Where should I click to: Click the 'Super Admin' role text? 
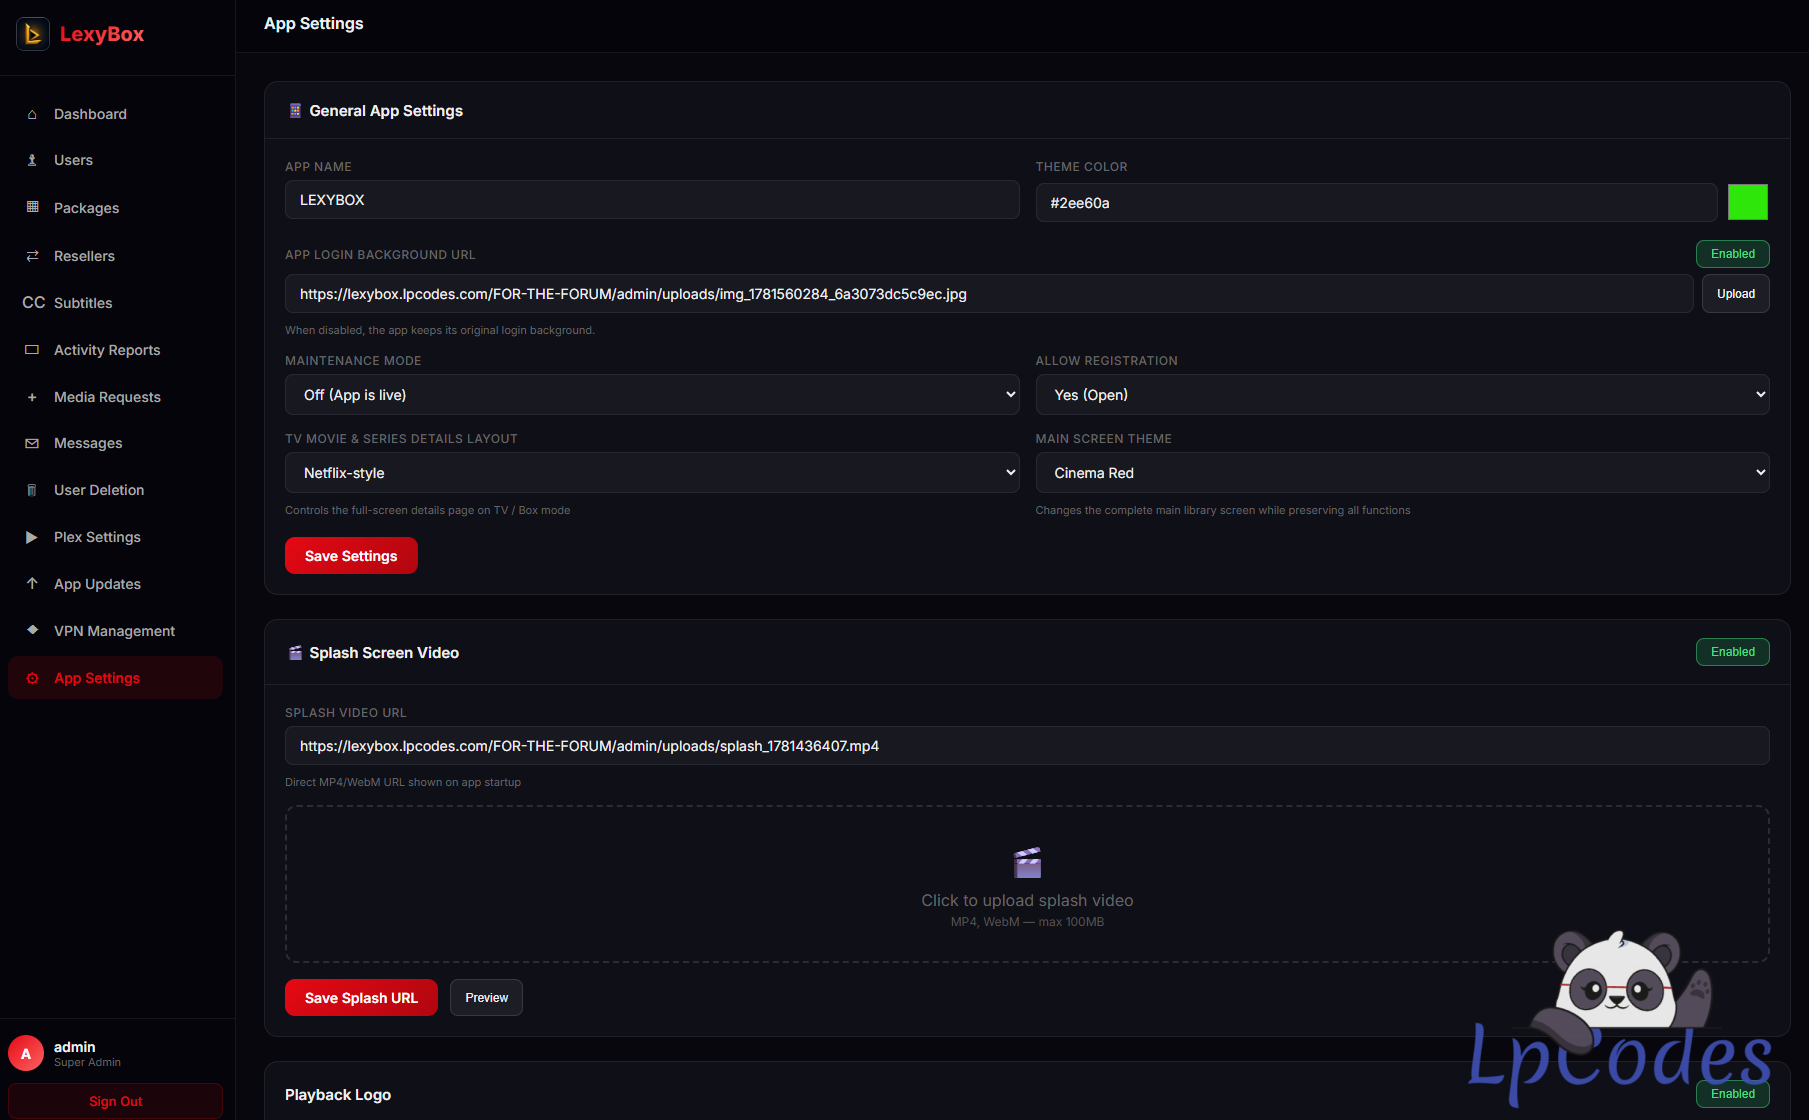87,1063
